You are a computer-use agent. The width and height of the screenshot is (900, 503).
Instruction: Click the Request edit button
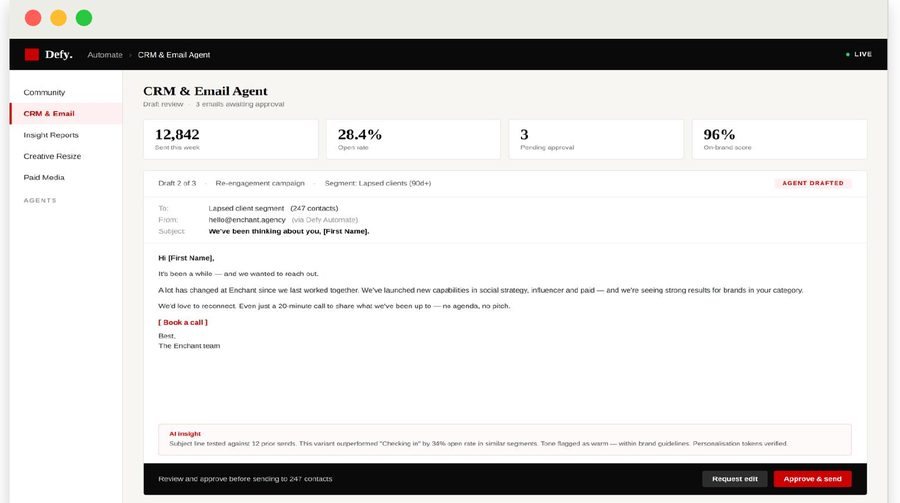[735, 479]
